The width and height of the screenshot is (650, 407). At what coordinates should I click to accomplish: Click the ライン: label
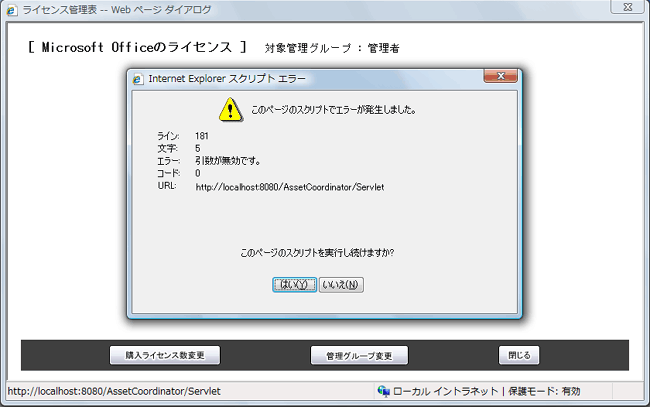coord(168,136)
